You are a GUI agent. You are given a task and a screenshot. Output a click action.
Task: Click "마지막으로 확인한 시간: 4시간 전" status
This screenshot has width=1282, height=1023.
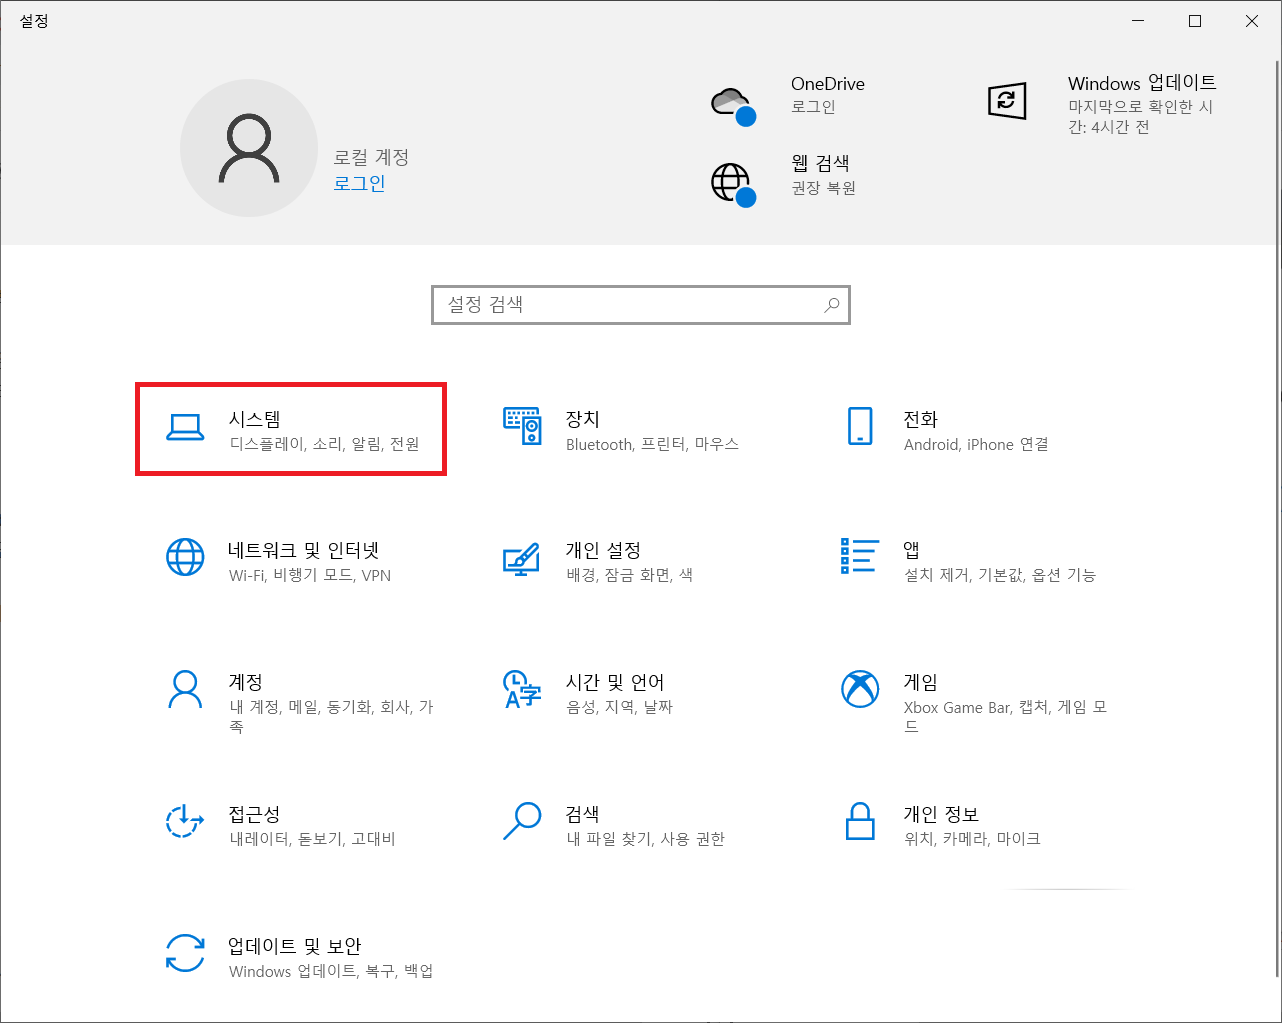1141,117
